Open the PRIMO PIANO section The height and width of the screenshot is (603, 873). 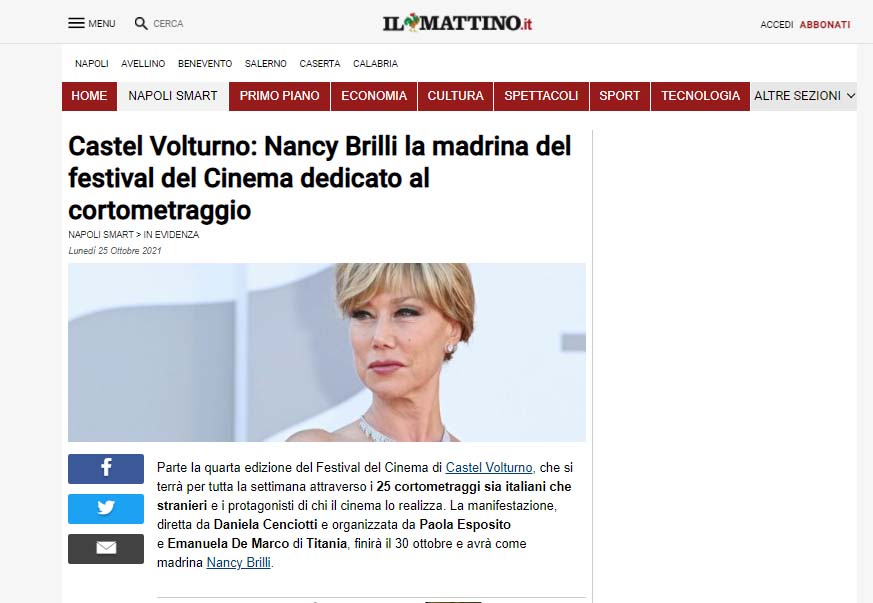(279, 96)
